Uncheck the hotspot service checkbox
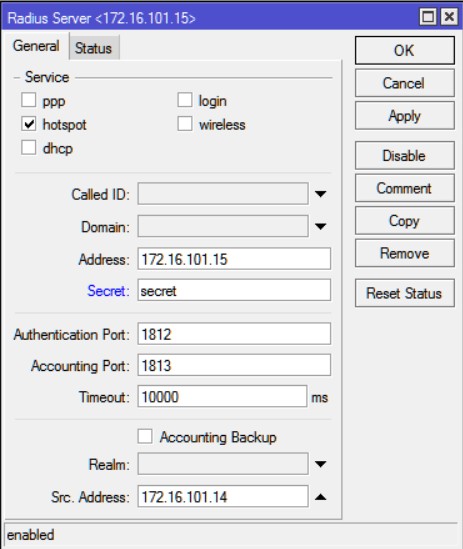 click(x=28, y=124)
